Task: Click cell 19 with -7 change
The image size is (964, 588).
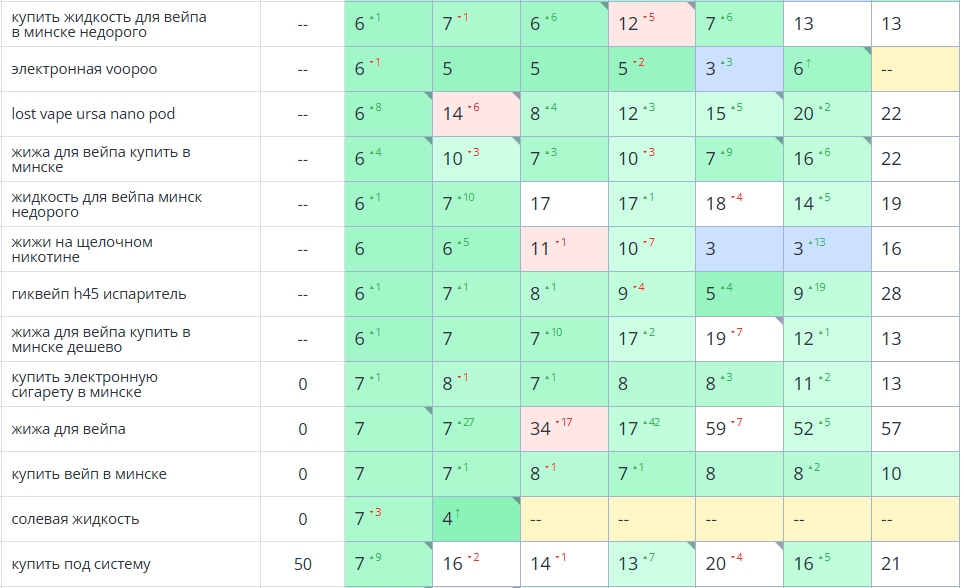Action: 739,339
